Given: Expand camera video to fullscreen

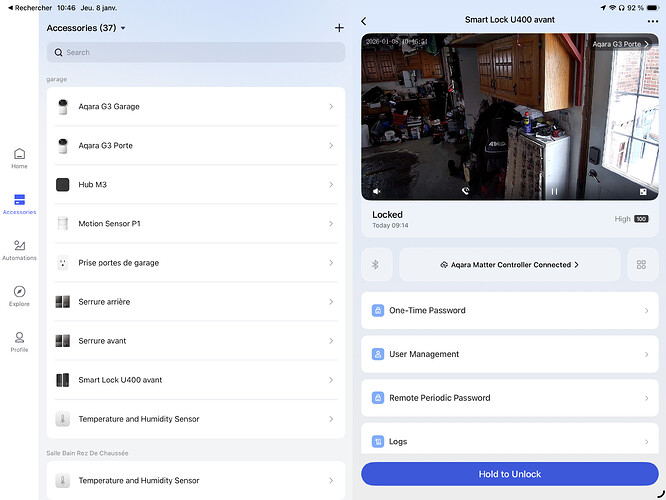Looking at the screenshot, I should [643, 190].
